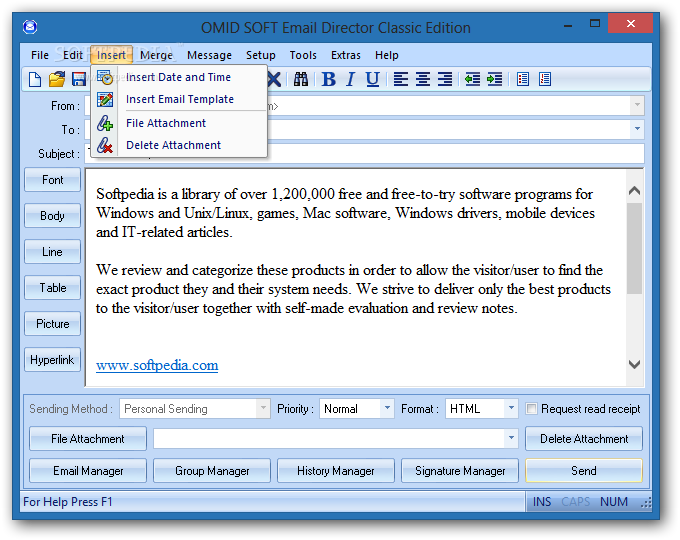Toggle Underline formatting

click(372, 79)
